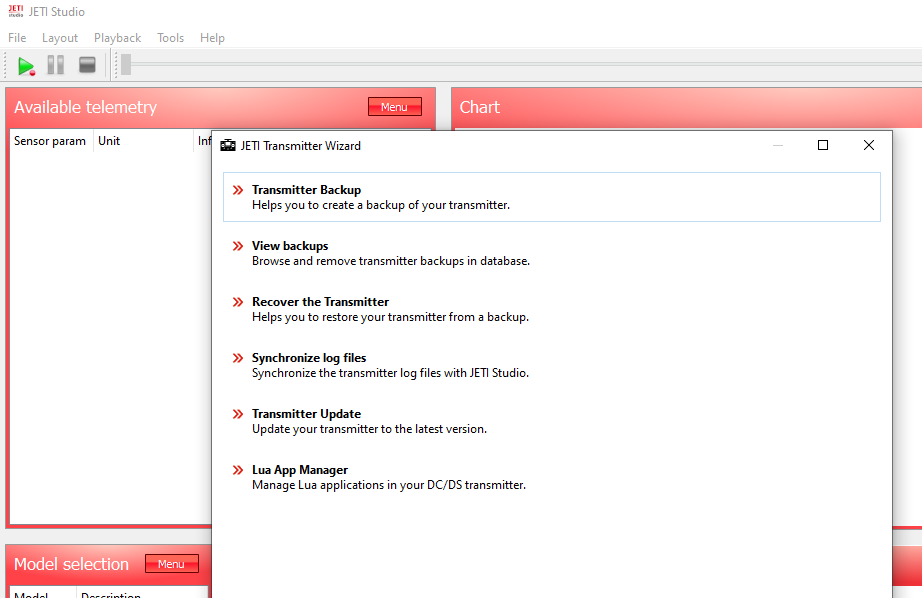922x598 pixels.
Task: Click the Model selection panel title
Action: tap(71, 564)
